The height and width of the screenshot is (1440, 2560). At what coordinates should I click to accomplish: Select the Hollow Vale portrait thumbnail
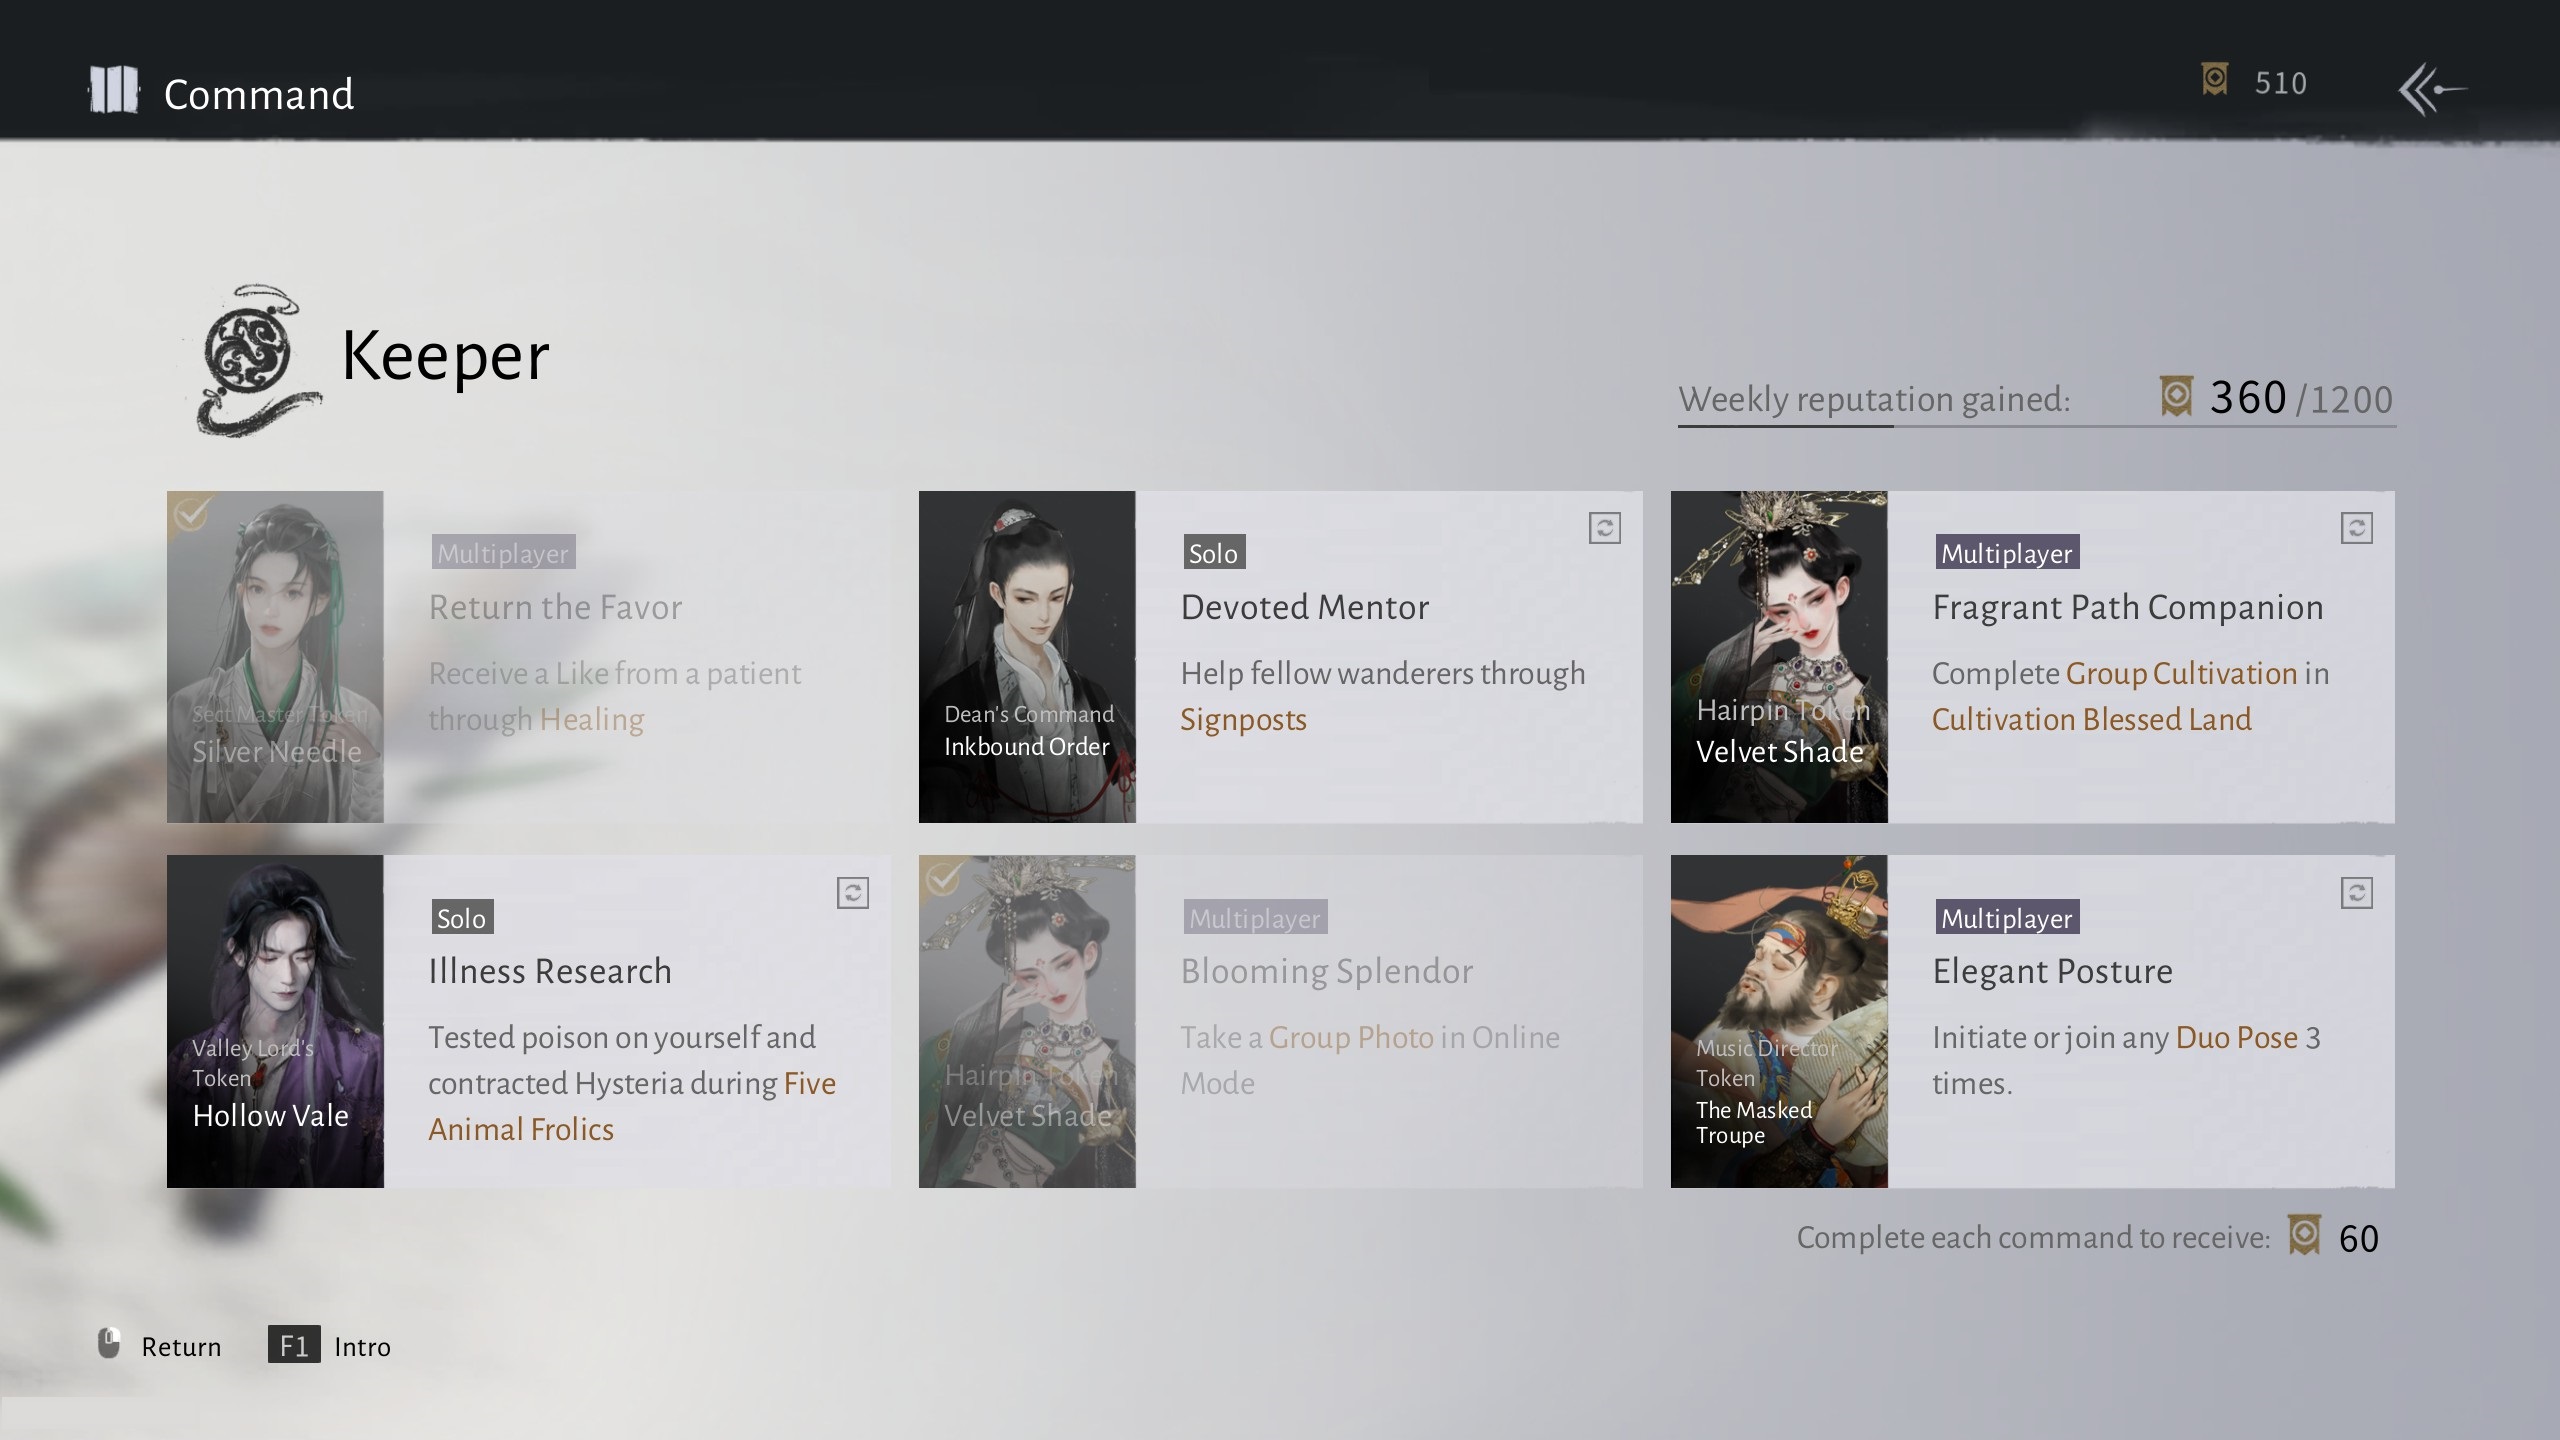click(x=275, y=1021)
